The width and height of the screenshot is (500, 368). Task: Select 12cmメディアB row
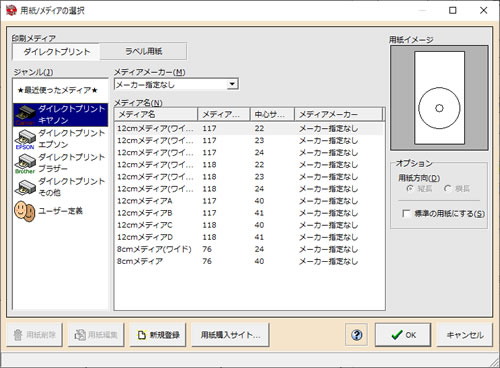pyautogui.click(x=249, y=213)
